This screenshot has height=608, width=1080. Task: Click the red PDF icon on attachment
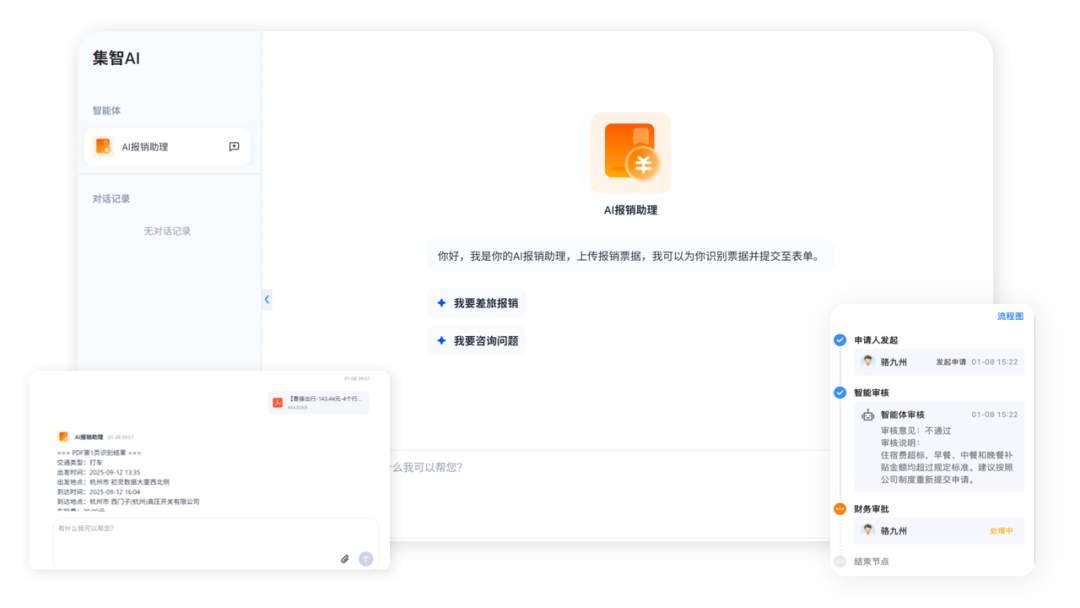(278, 403)
